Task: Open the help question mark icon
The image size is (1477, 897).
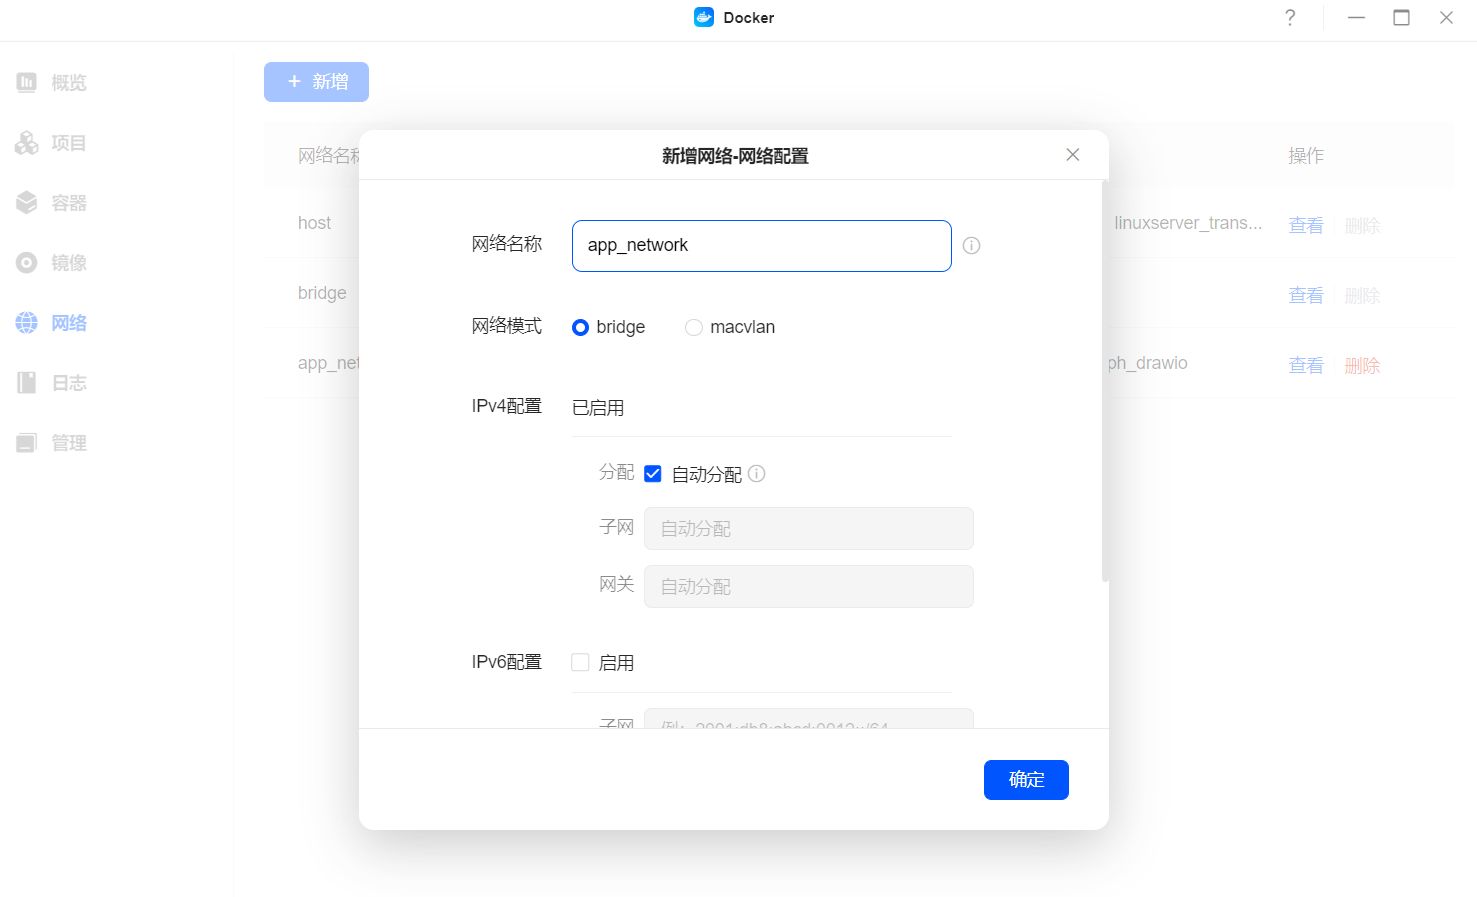Action: pyautogui.click(x=1290, y=18)
